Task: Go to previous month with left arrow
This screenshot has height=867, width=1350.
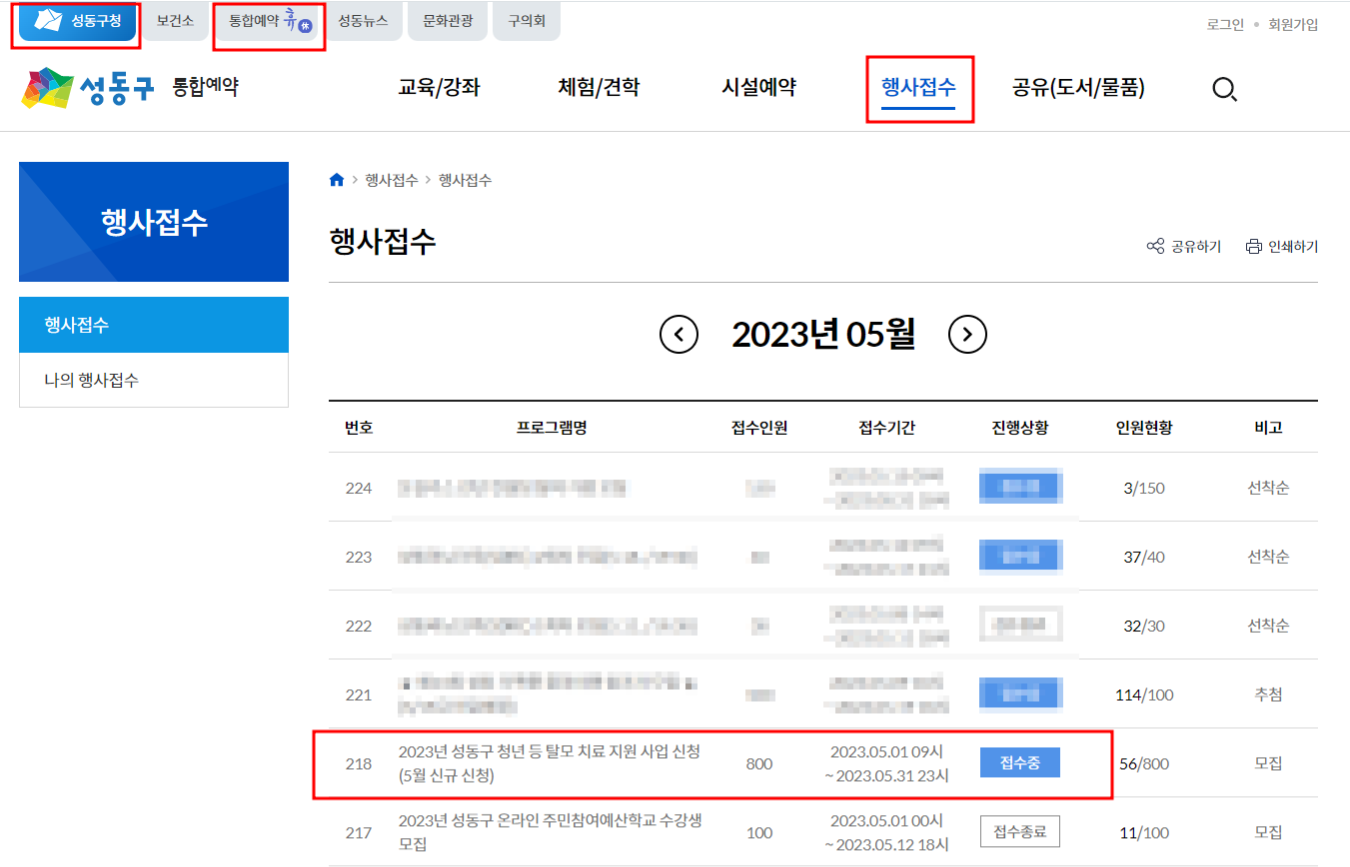Action: click(x=679, y=335)
